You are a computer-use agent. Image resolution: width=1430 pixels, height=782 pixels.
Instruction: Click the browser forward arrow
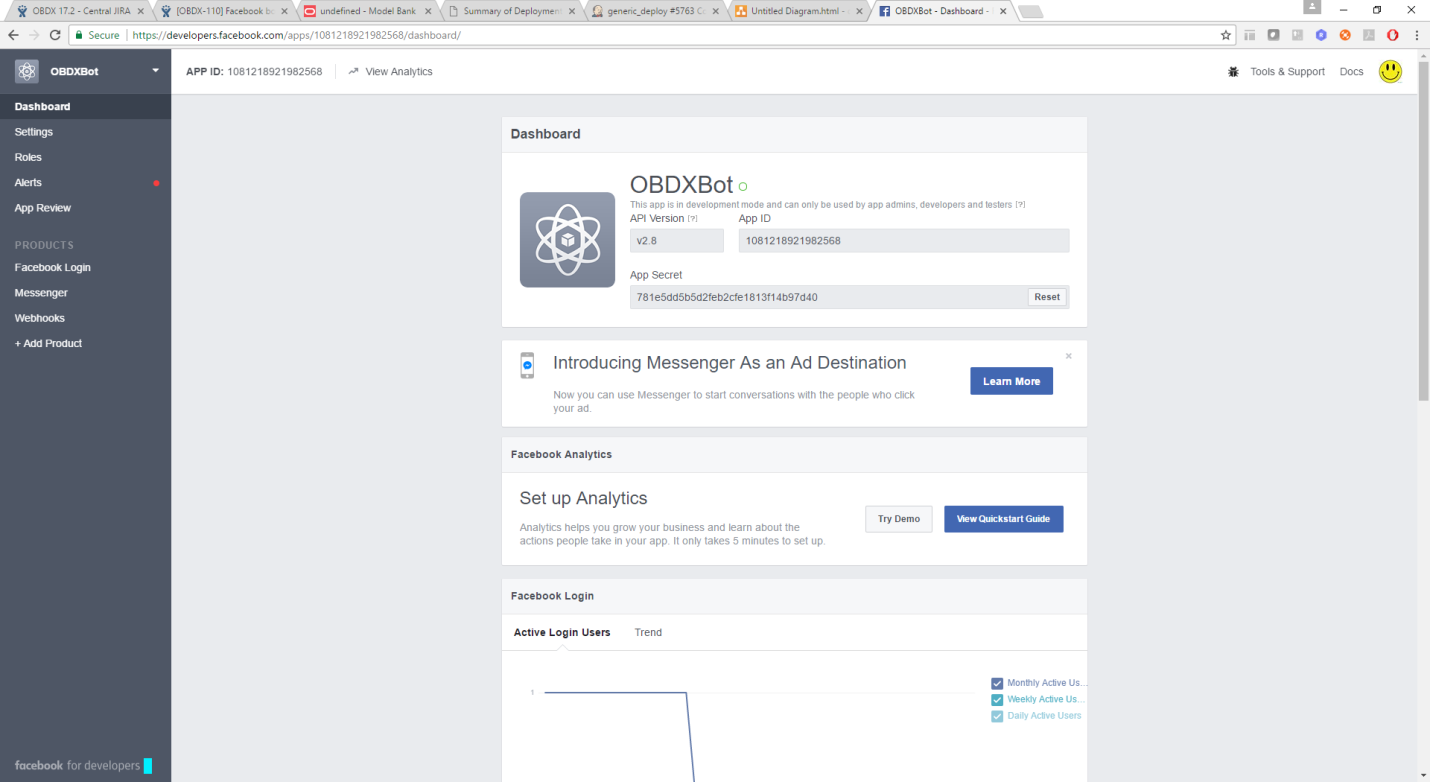coord(35,35)
